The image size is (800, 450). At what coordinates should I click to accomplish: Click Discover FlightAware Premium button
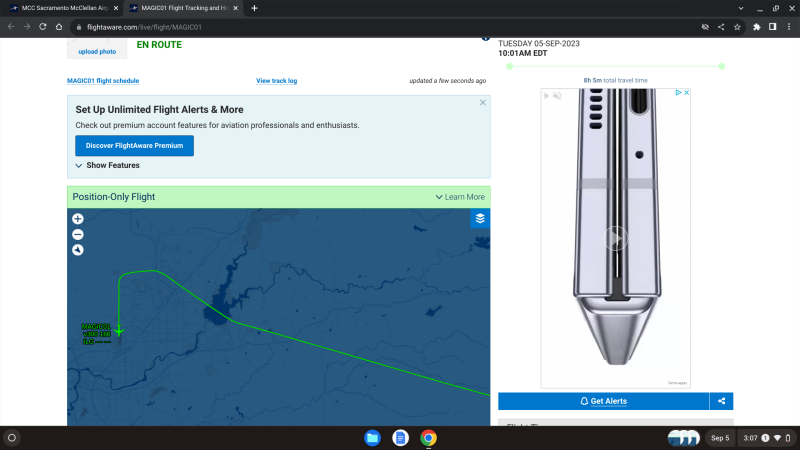[134, 145]
